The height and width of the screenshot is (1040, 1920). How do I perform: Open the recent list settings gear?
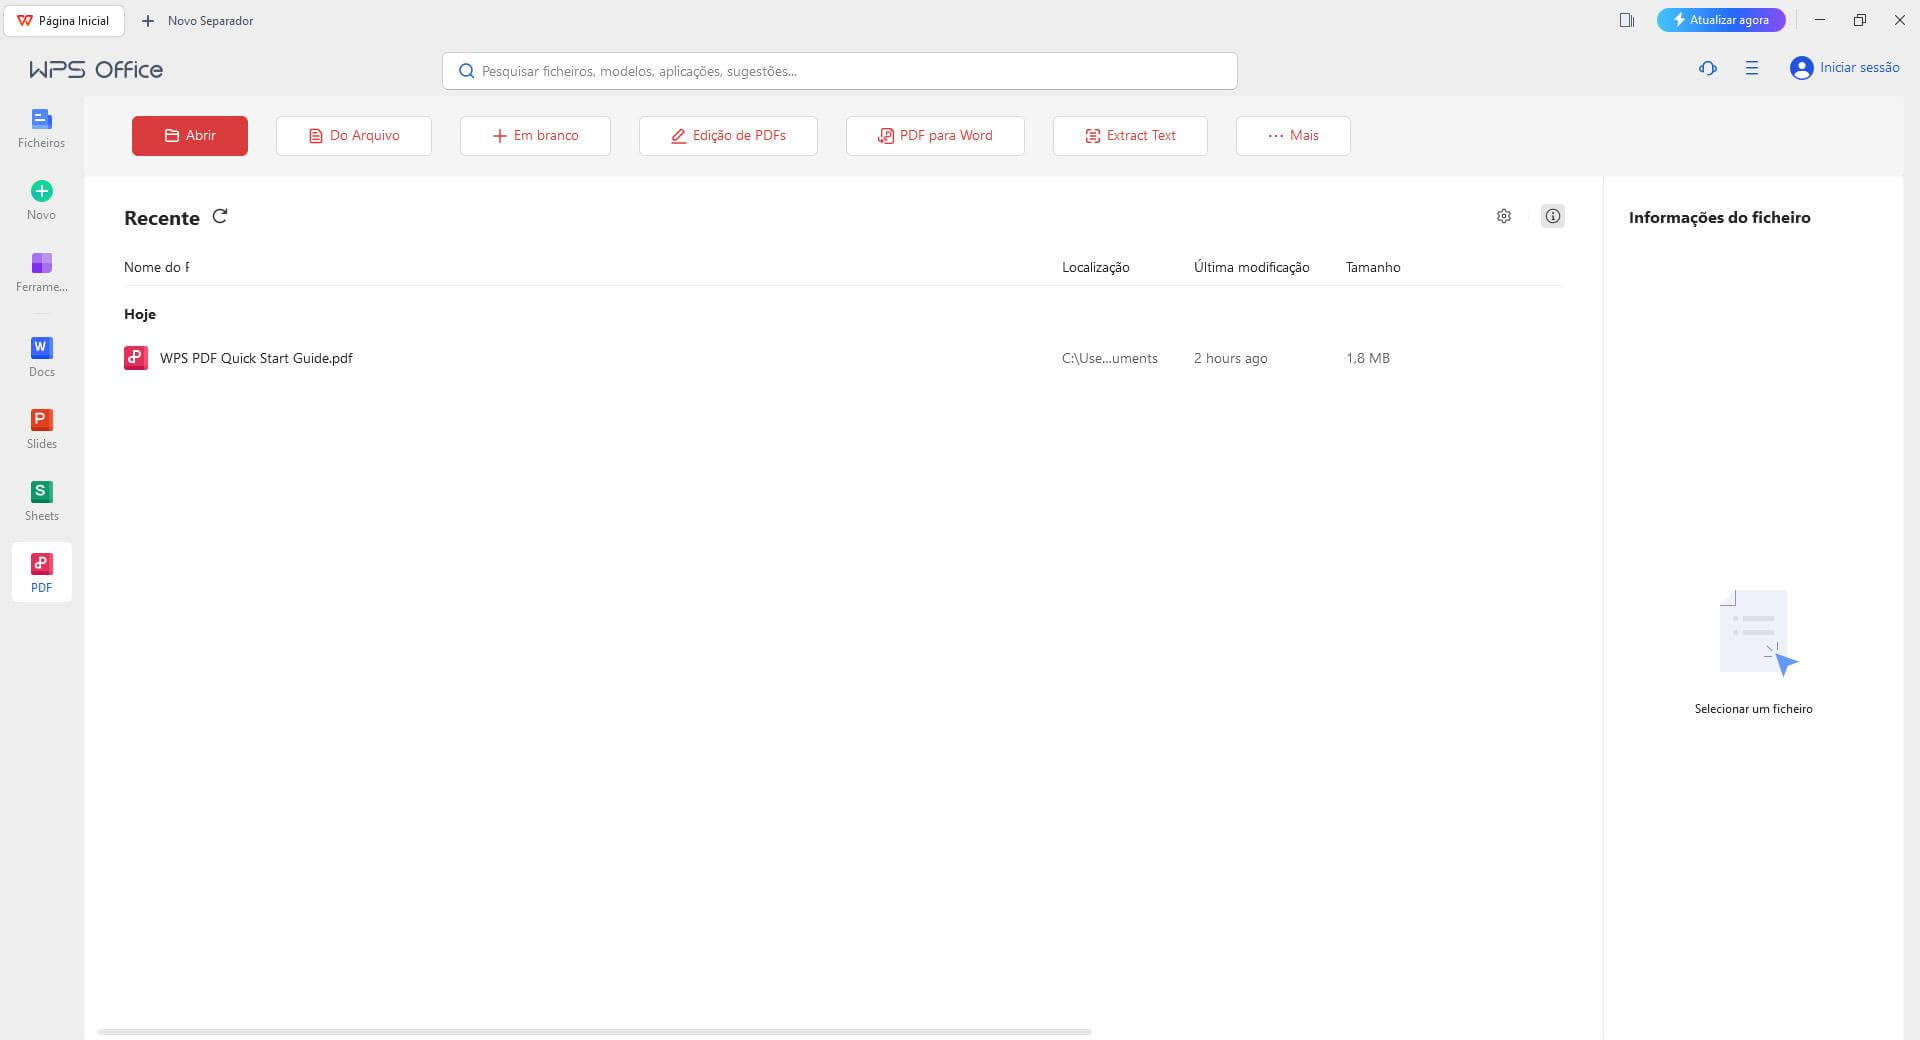tap(1503, 216)
